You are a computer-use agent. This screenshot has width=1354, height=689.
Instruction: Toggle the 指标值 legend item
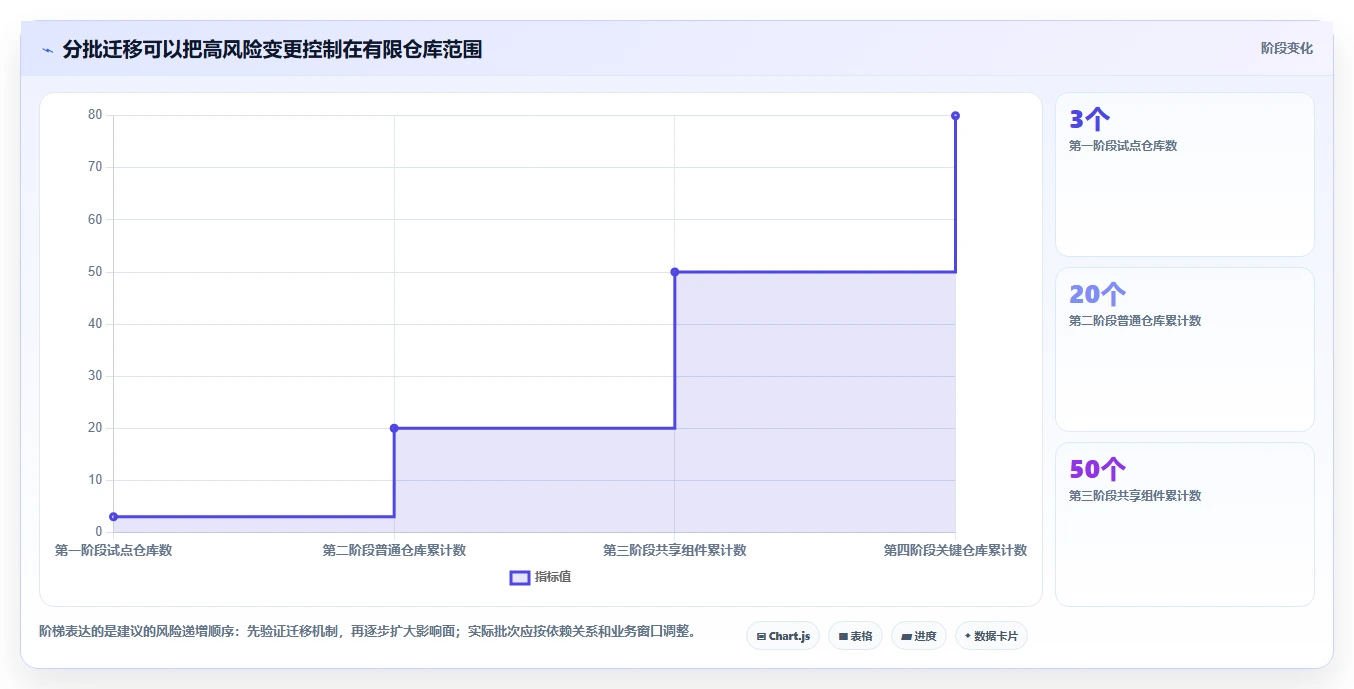(x=541, y=577)
